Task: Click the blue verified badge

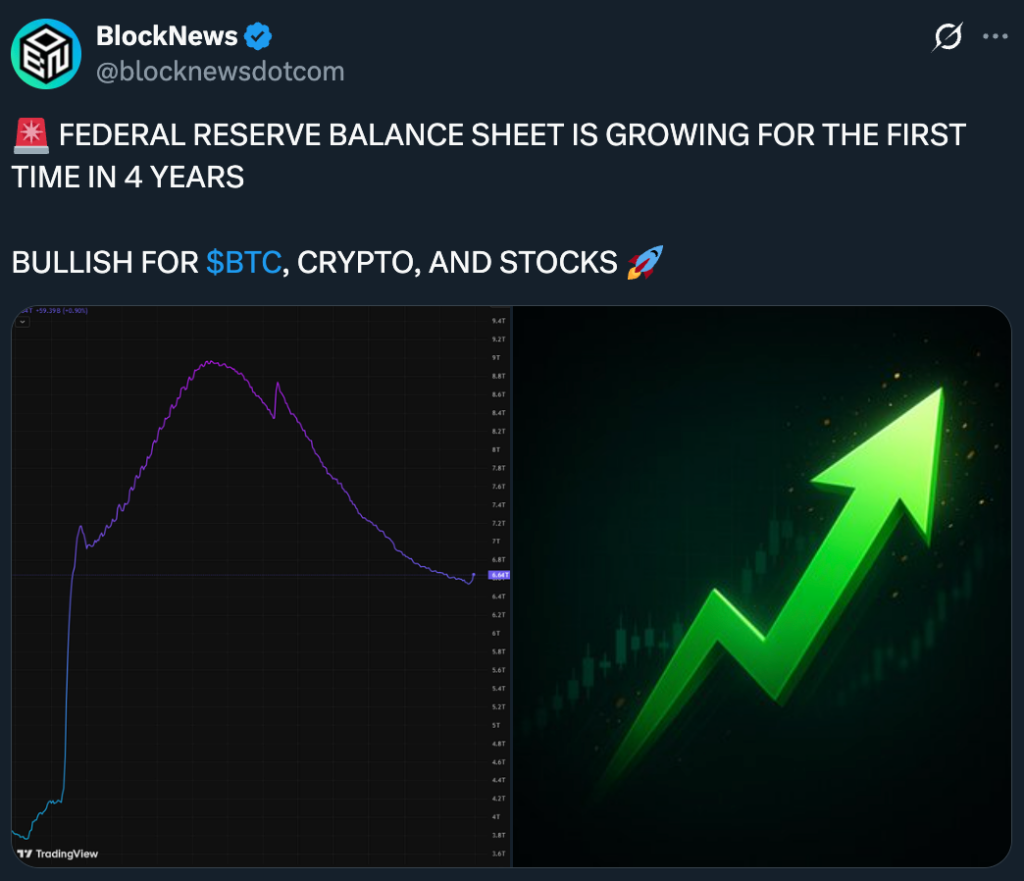Action: [259, 37]
